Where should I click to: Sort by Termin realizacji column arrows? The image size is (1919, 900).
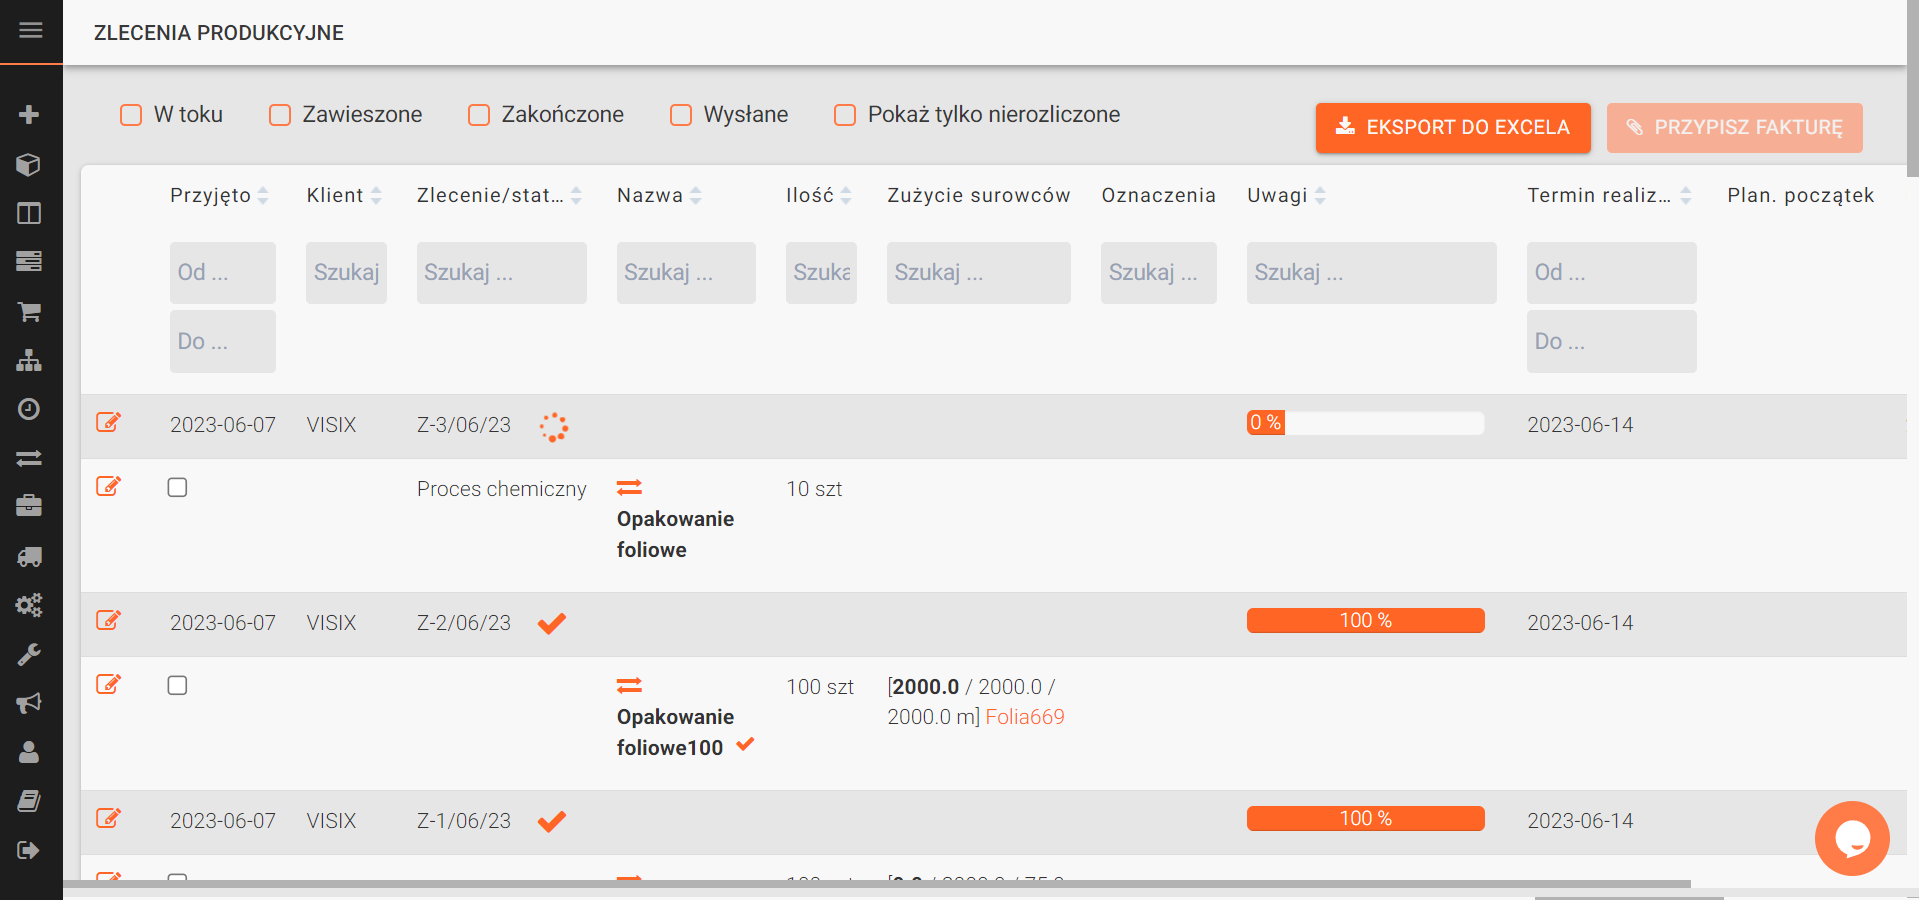click(x=1685, y=196)
